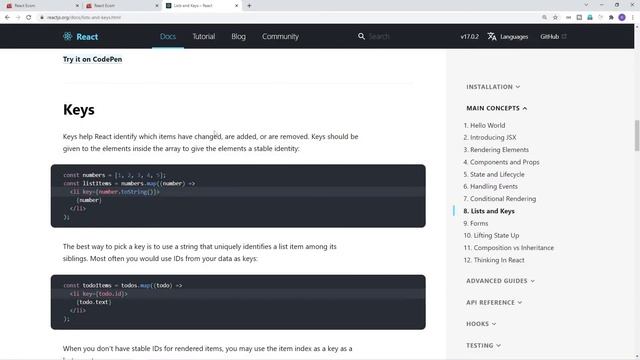The width and height of the screenshot is (640, 360).
Task: Go back using the browser back arrow
Action: pos(7,18)
